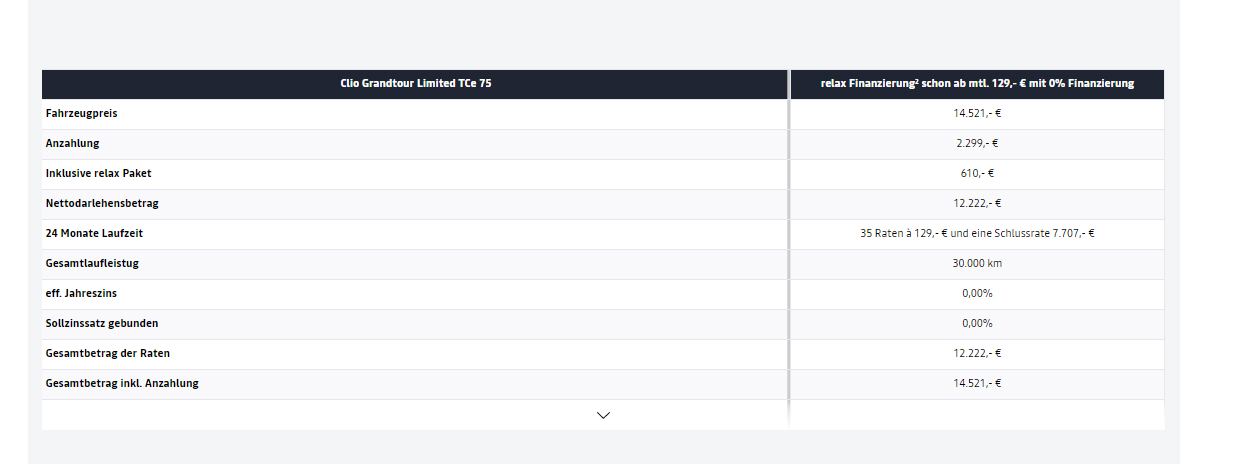
Task: Click the Nettodarlehensbetrag 12.222,- € value
Action: 977,204
